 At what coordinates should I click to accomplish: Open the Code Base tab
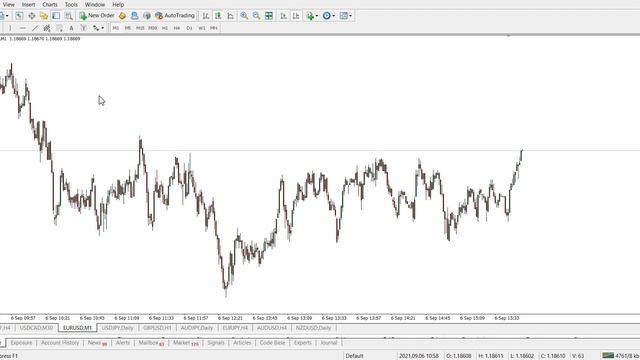pyautogui.click(x=272, y=343)
